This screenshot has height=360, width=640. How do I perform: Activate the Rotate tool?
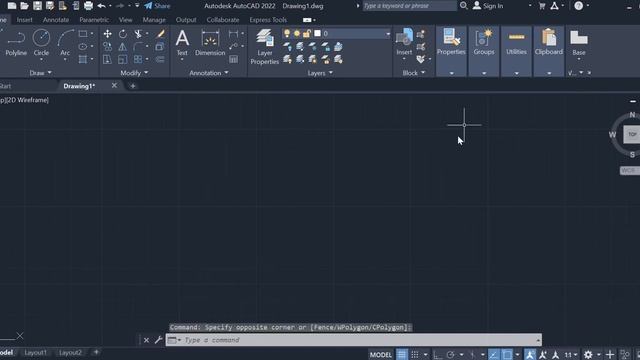click(122, 34)
